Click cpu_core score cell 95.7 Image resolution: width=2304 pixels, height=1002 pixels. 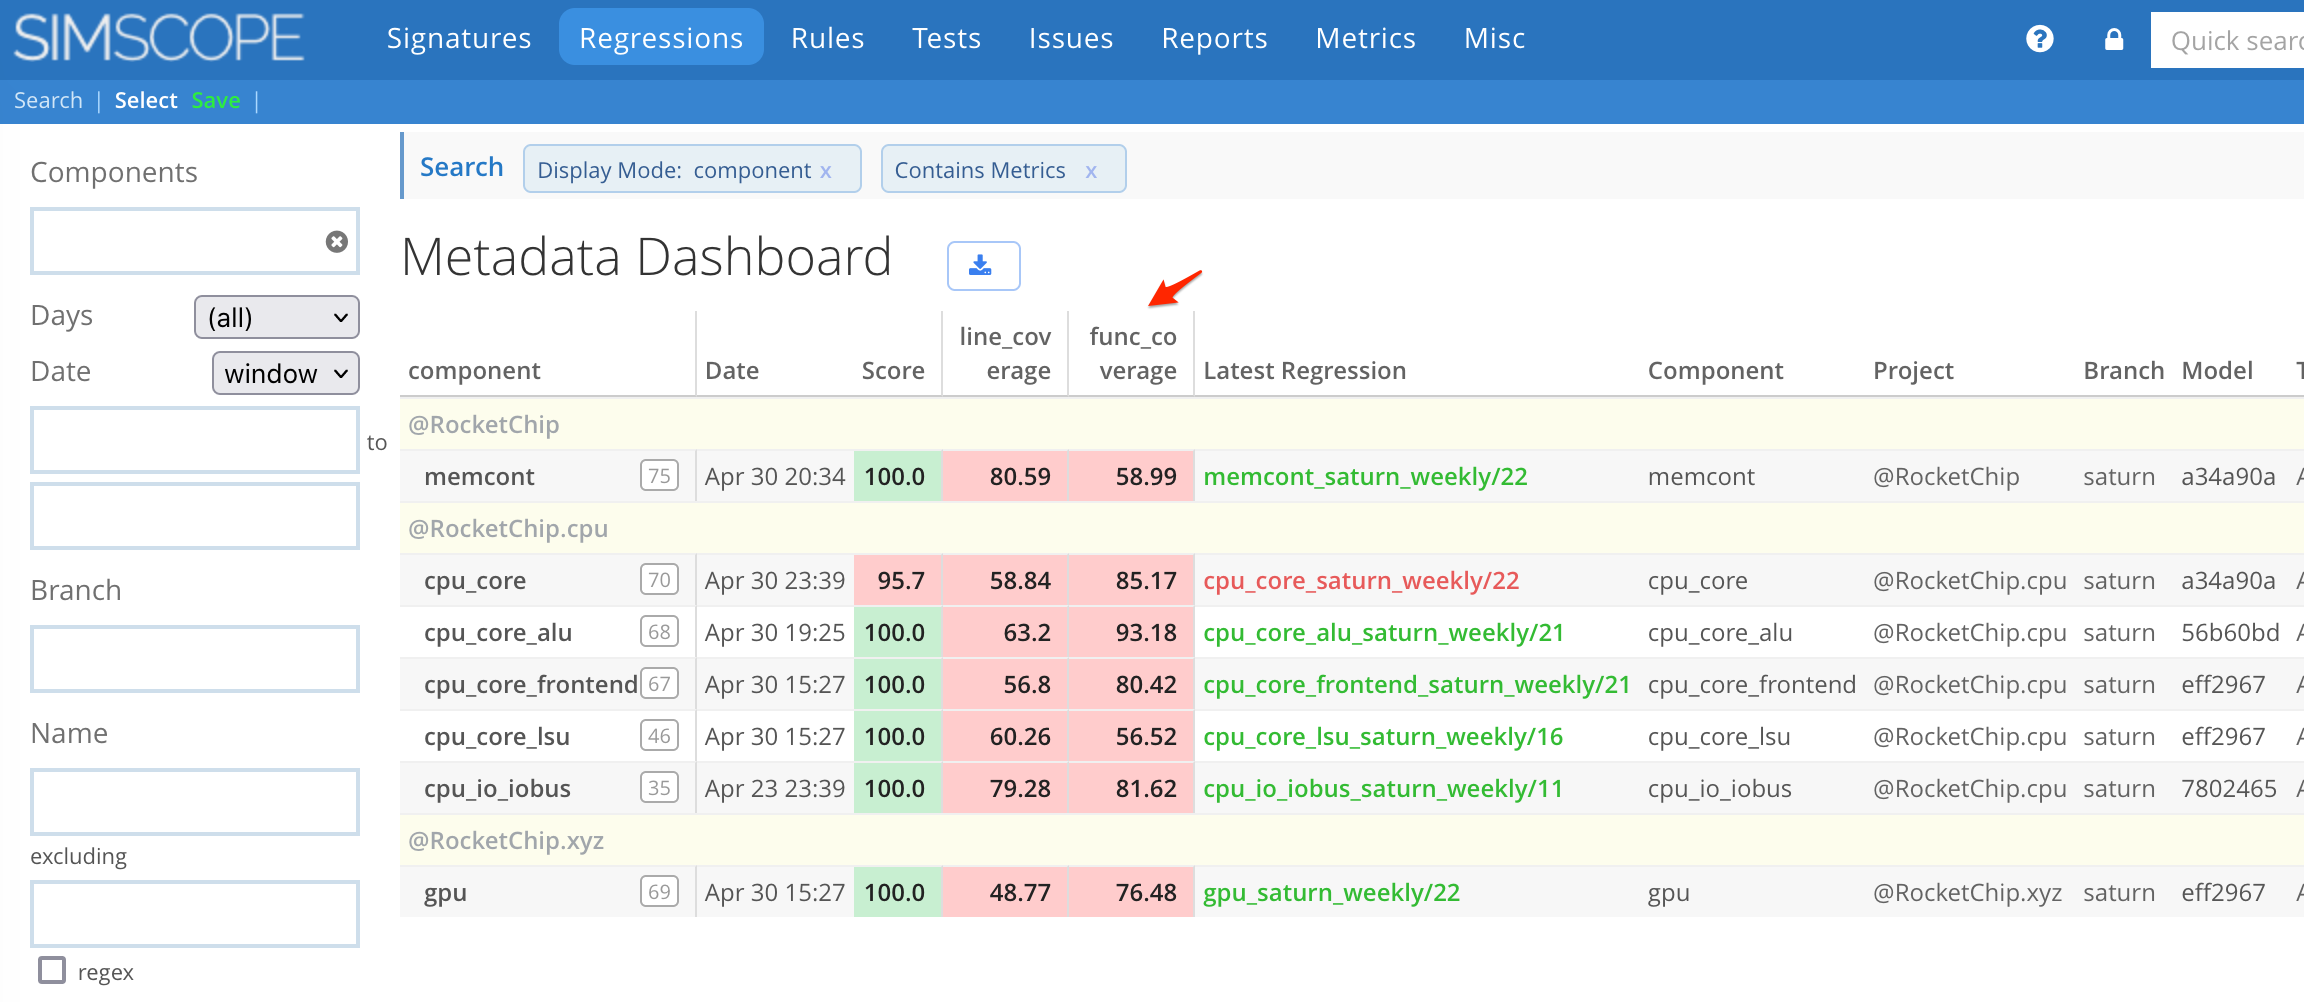click(x=898, y=580)
